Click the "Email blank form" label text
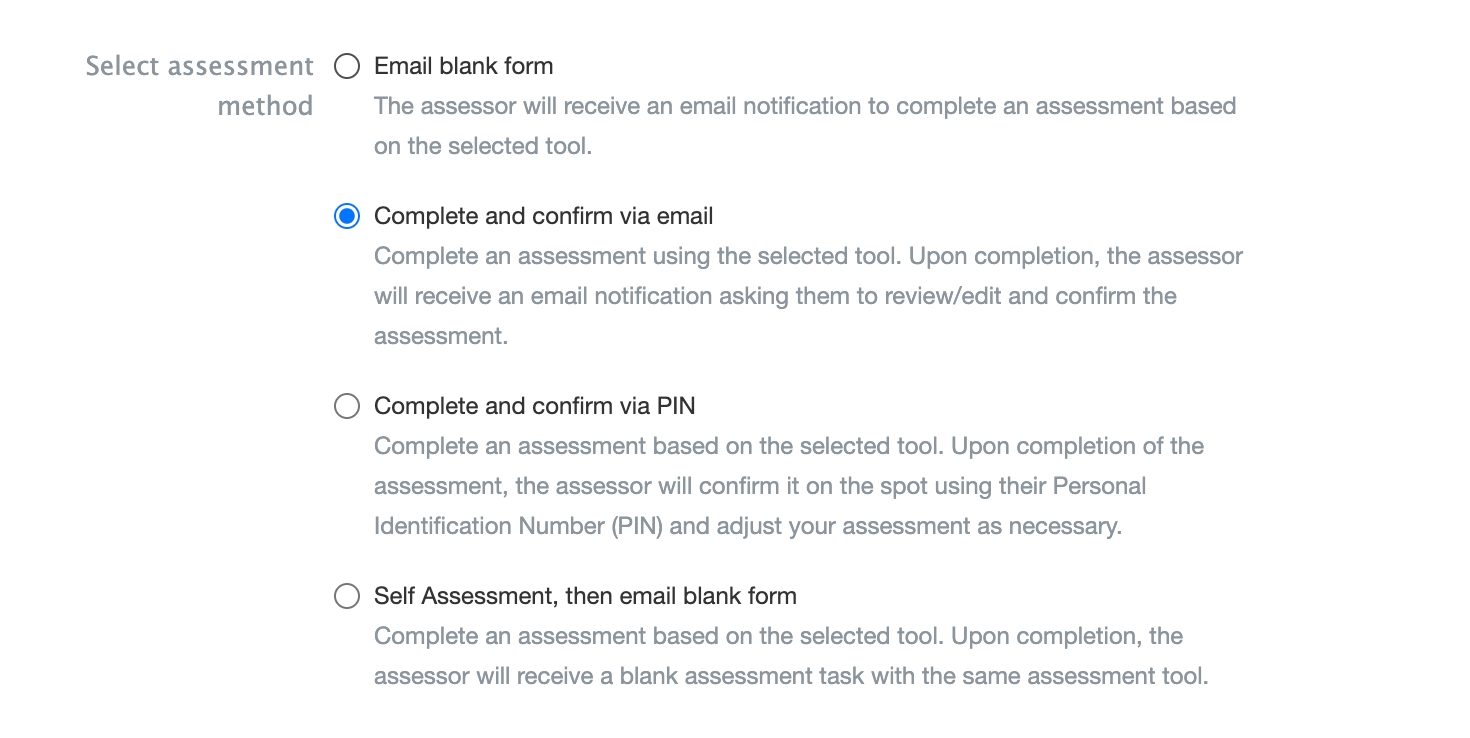 (x=463, y=67)
